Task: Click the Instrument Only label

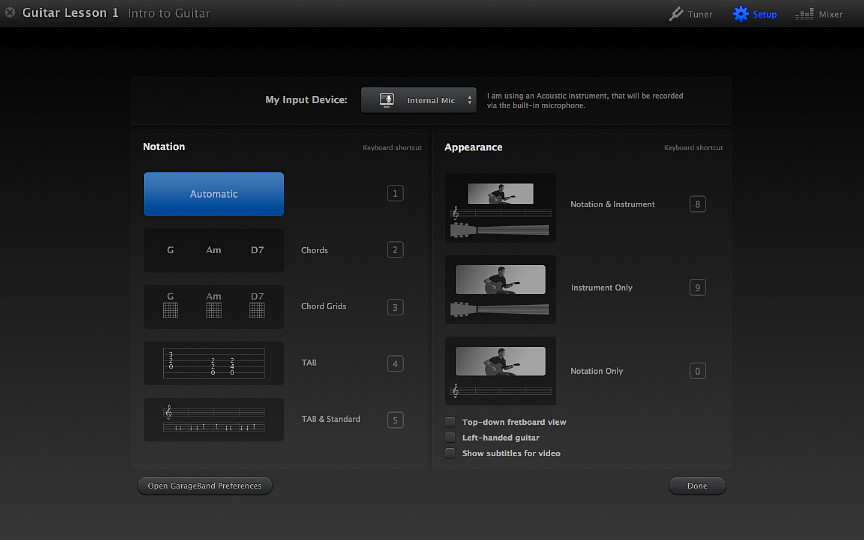Action: (602, 288)
